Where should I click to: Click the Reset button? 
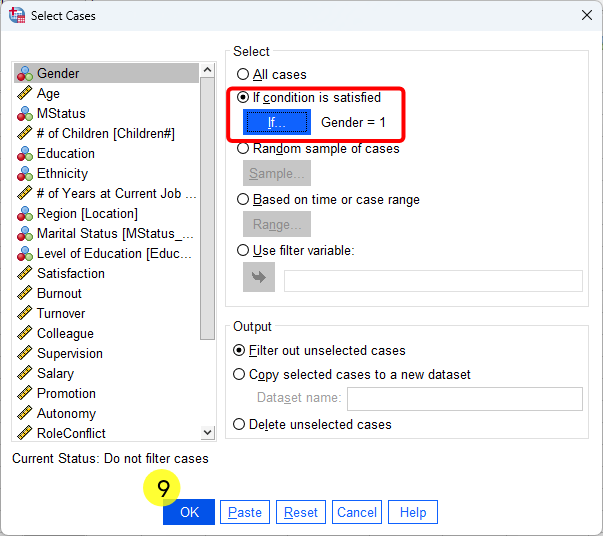(x=301, y=512)
